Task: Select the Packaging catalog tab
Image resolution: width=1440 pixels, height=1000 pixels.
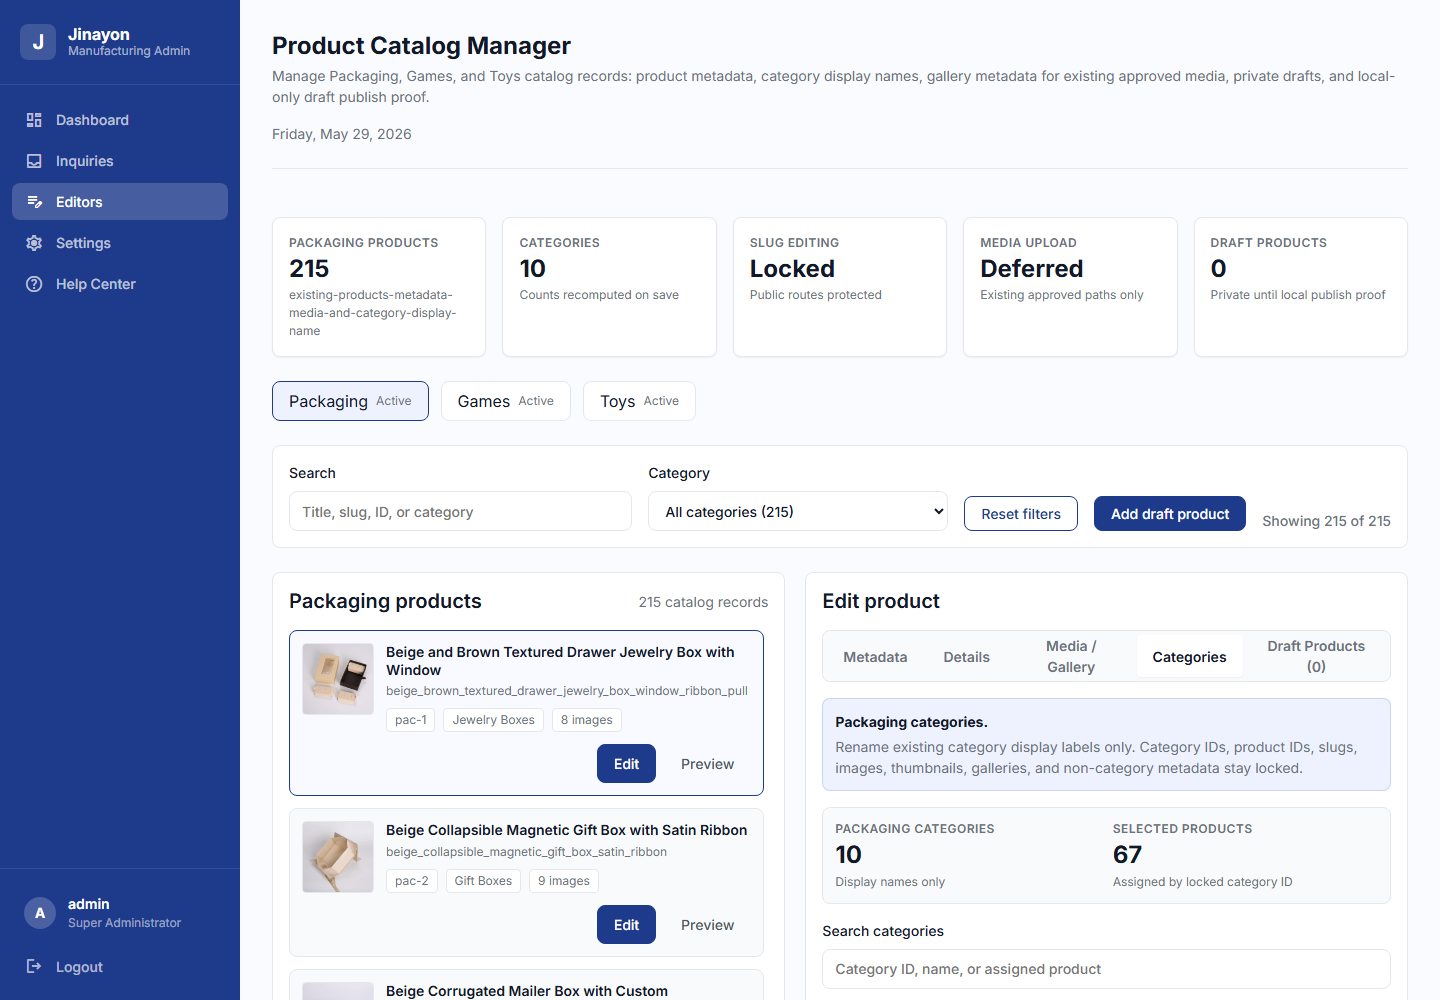Action: click(350, 401)
